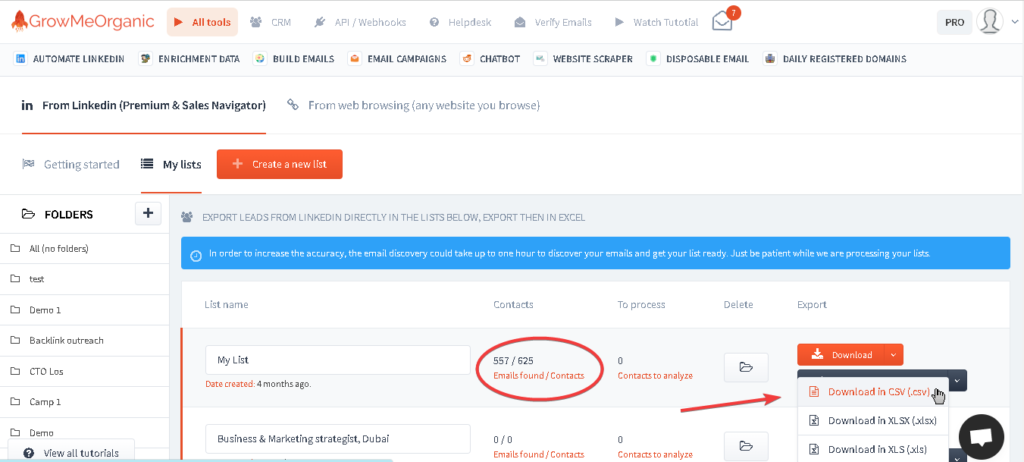This screenshot has height=462, width=1024.
Task: Choose Download in CSV (.csv)
Action: pos(874,392)
